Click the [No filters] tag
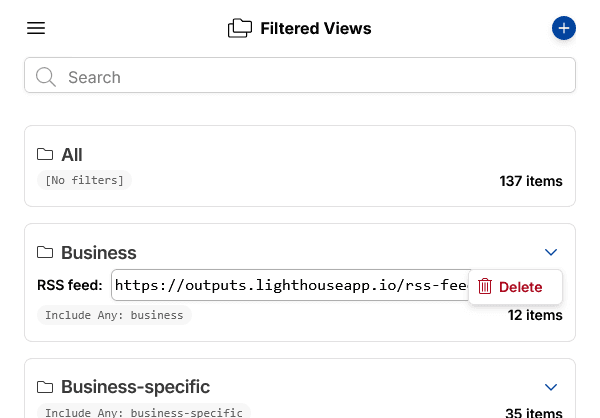This screenshot has height=418, width=600. [84, 180]
